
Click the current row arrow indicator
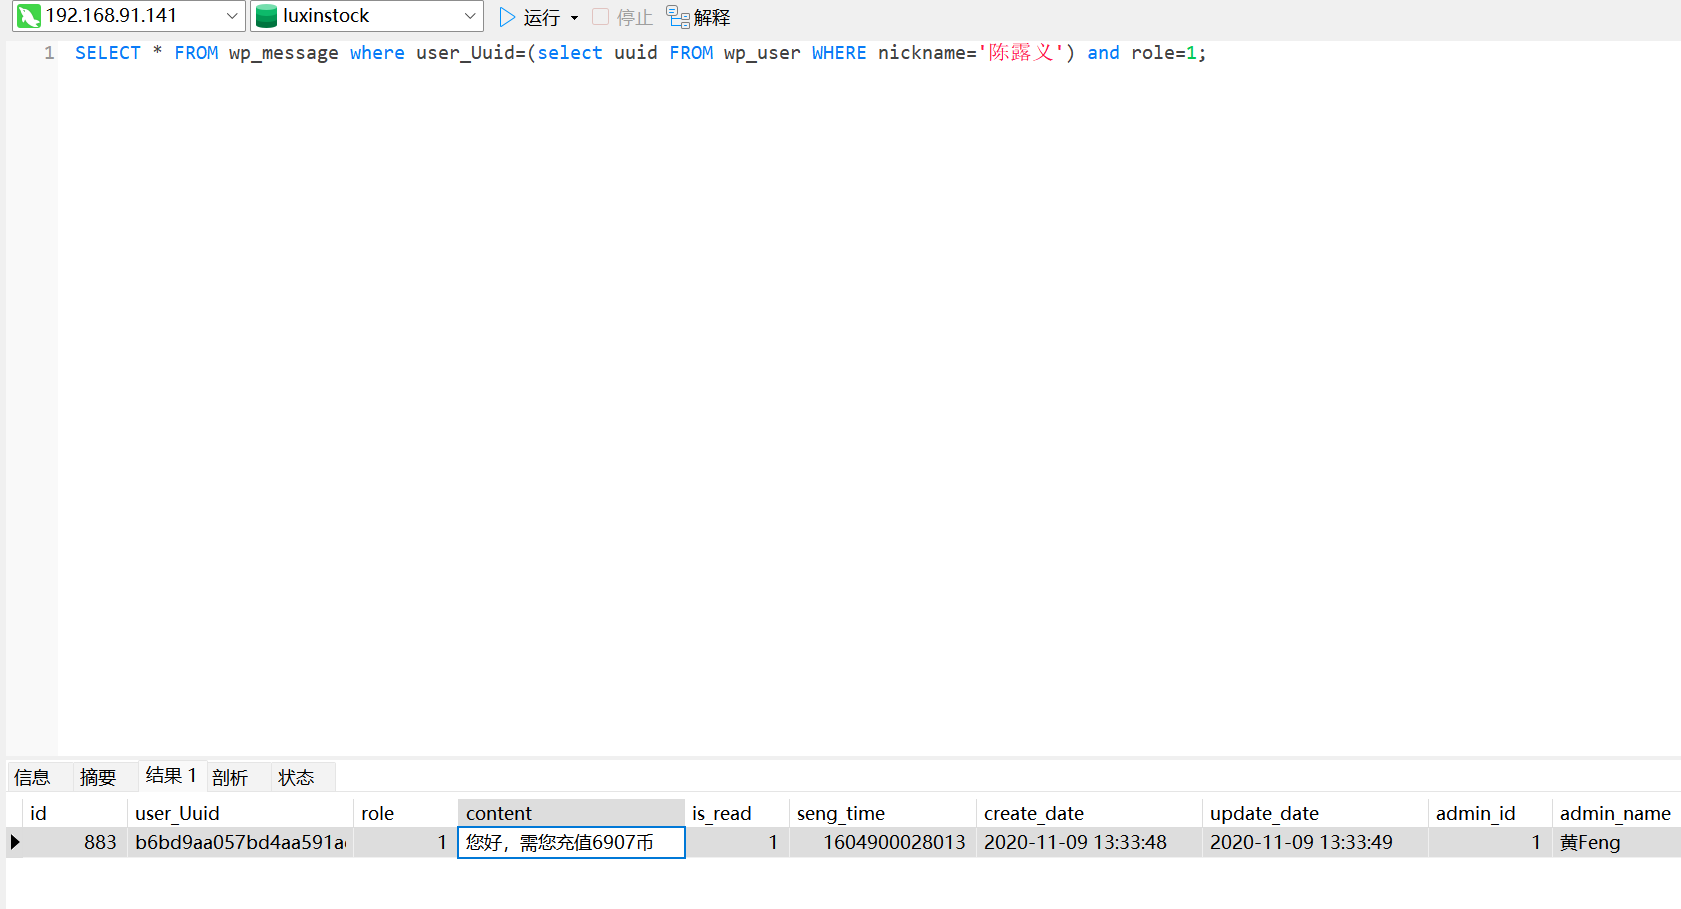pyautogui.click(x=15, y=842)
